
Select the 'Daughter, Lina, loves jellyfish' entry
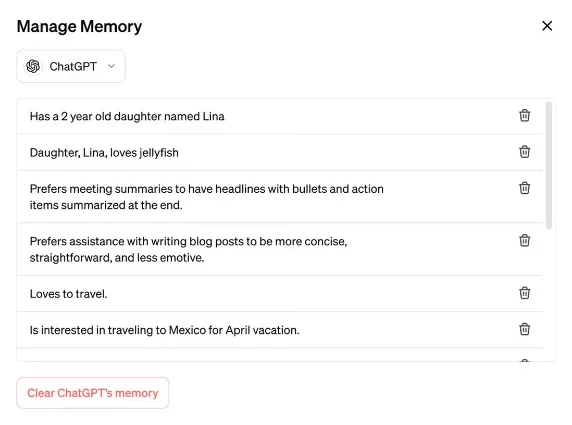[x=104, y=152]
